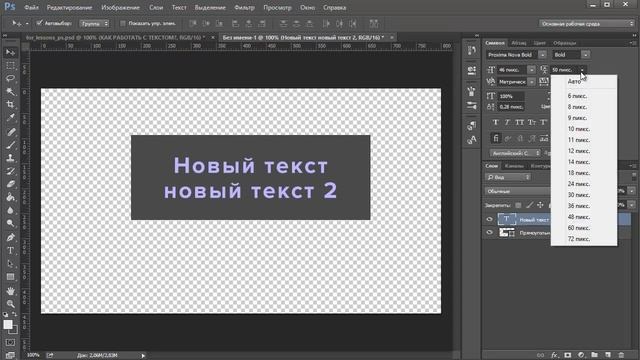Toggle the Автовыбор checkbox
This screenshot has width=640, height=360.
point(40,23)
